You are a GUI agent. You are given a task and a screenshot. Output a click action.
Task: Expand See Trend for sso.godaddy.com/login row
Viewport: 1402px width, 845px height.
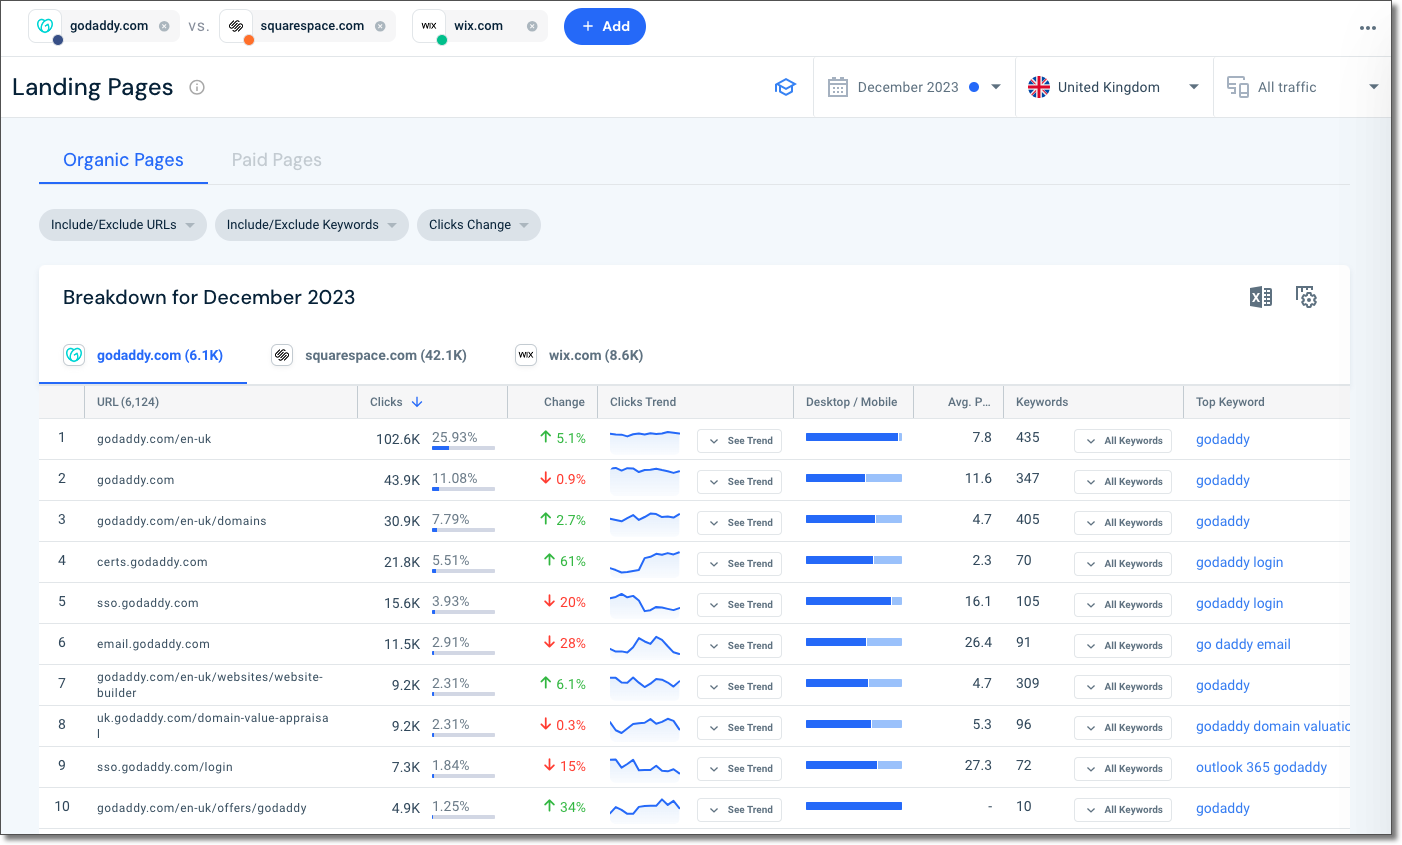pyautogui.click(x=739, y=768)
